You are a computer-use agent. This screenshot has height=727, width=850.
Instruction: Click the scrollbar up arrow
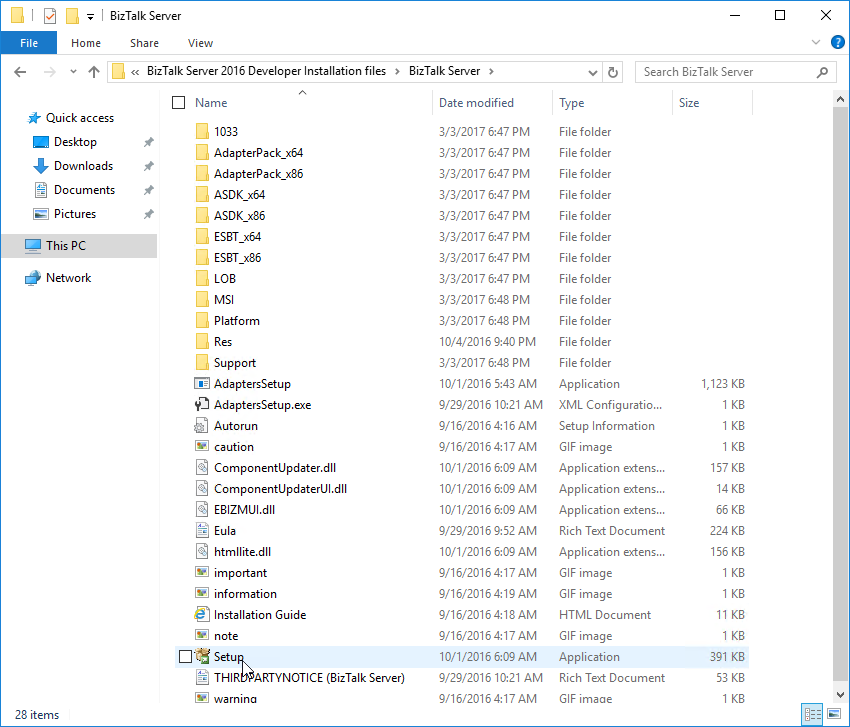840,99
